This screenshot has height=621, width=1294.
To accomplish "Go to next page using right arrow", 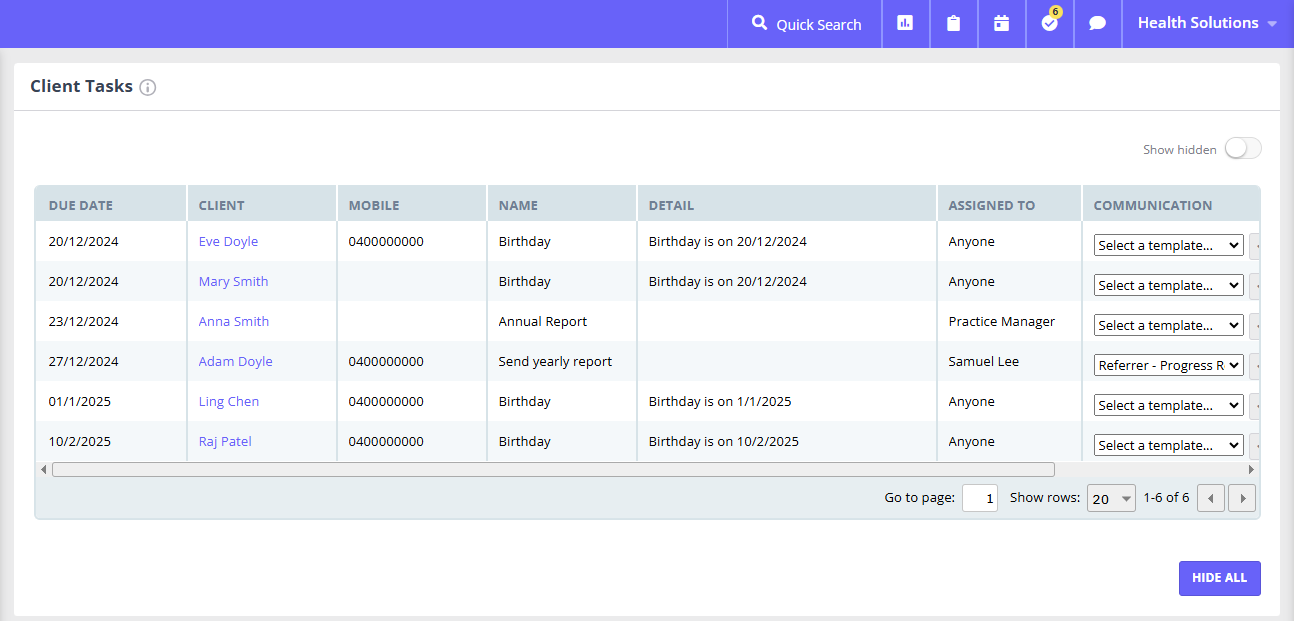I will (1242, 498).
